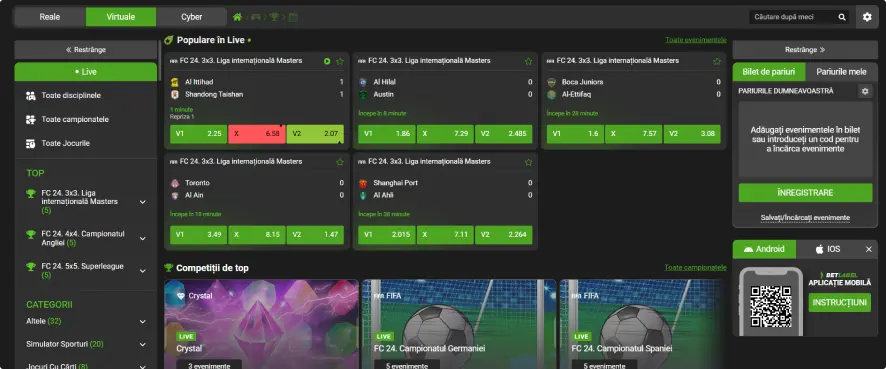Favorite the Al Hilal vs Austin match

point(528,61)
